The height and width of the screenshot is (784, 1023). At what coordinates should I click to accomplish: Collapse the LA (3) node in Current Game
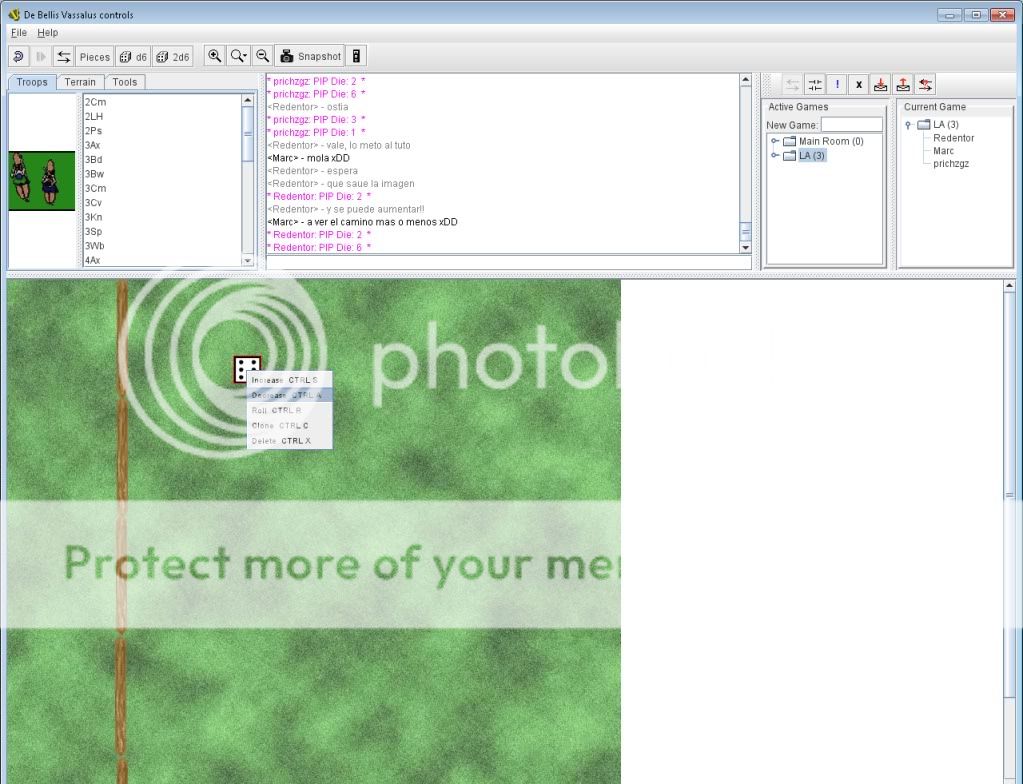coord(908,125)
